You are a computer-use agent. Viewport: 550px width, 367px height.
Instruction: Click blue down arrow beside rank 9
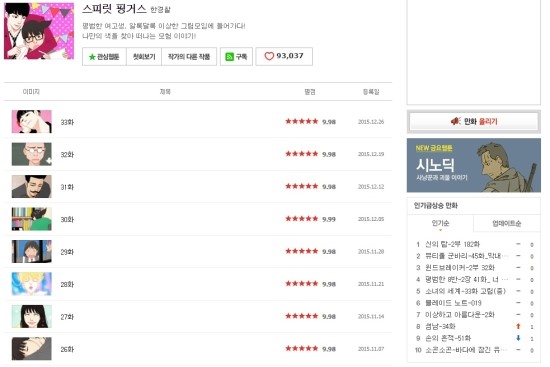coord(518,338)
